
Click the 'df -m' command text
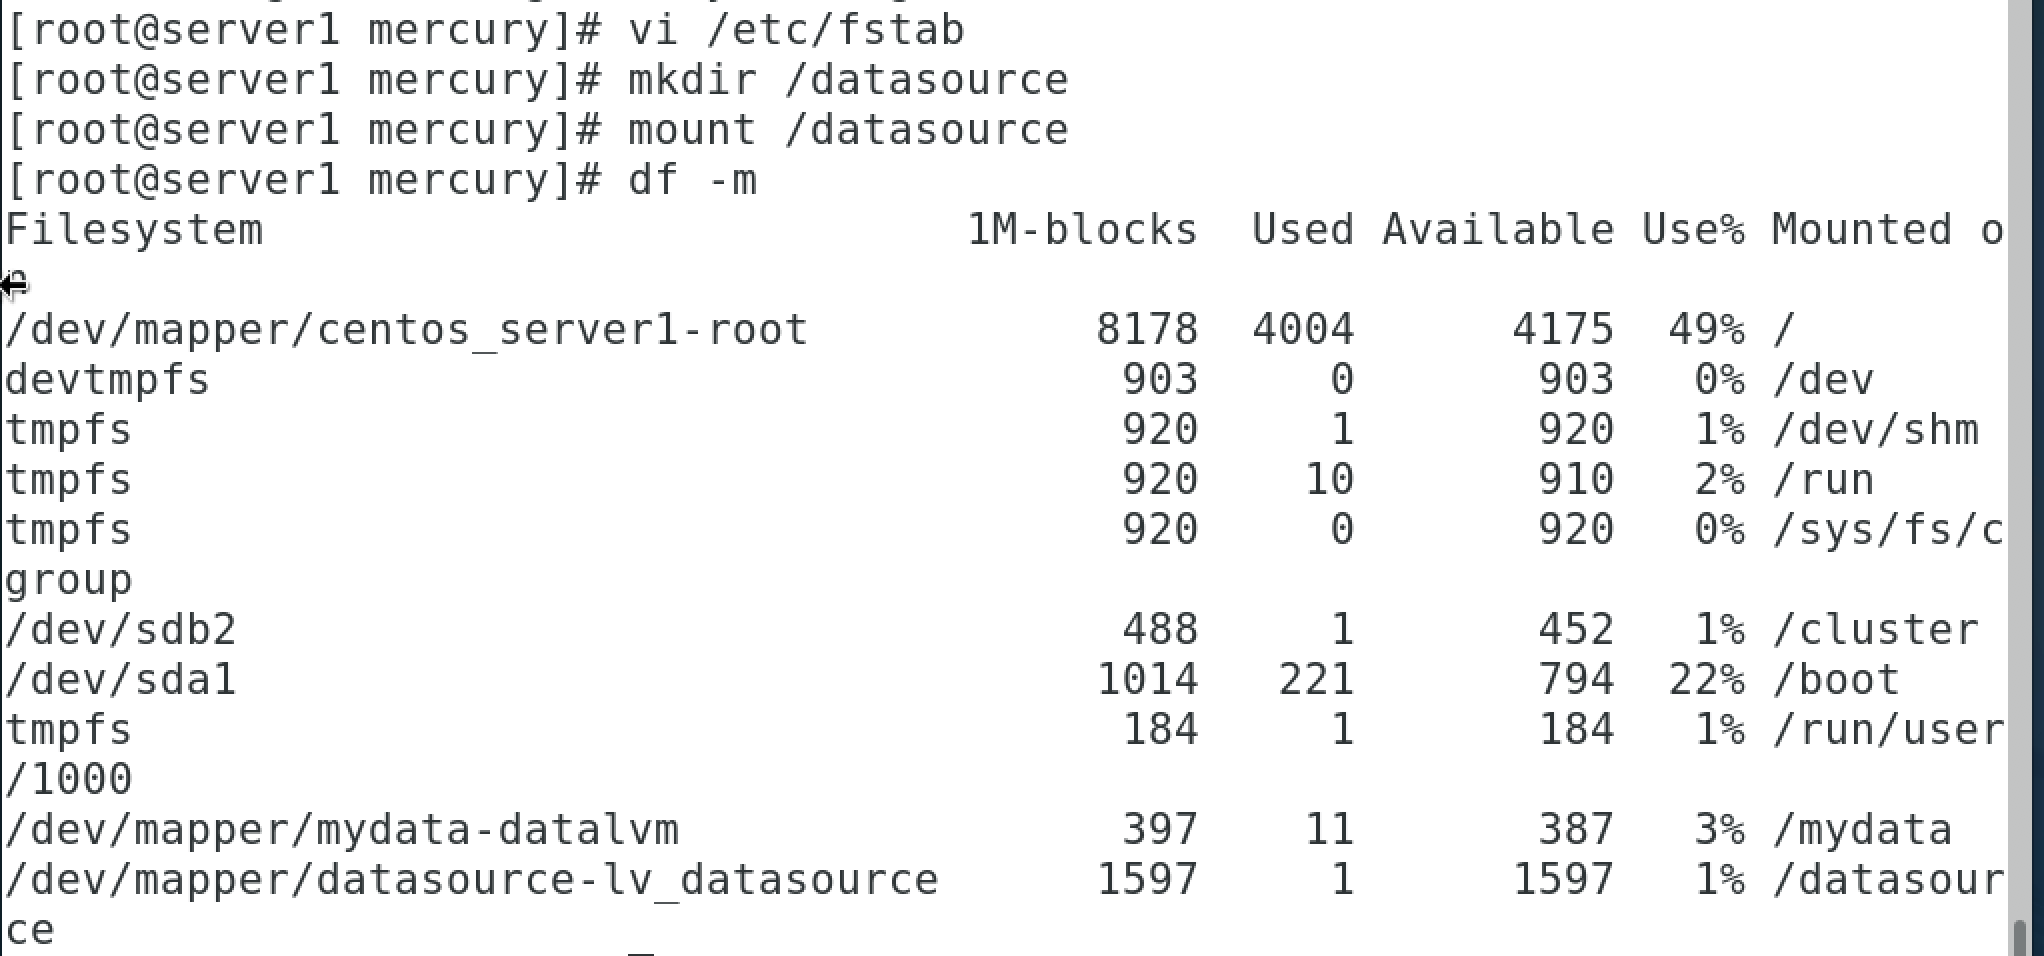pyautogui.click(x=692, y=180)
